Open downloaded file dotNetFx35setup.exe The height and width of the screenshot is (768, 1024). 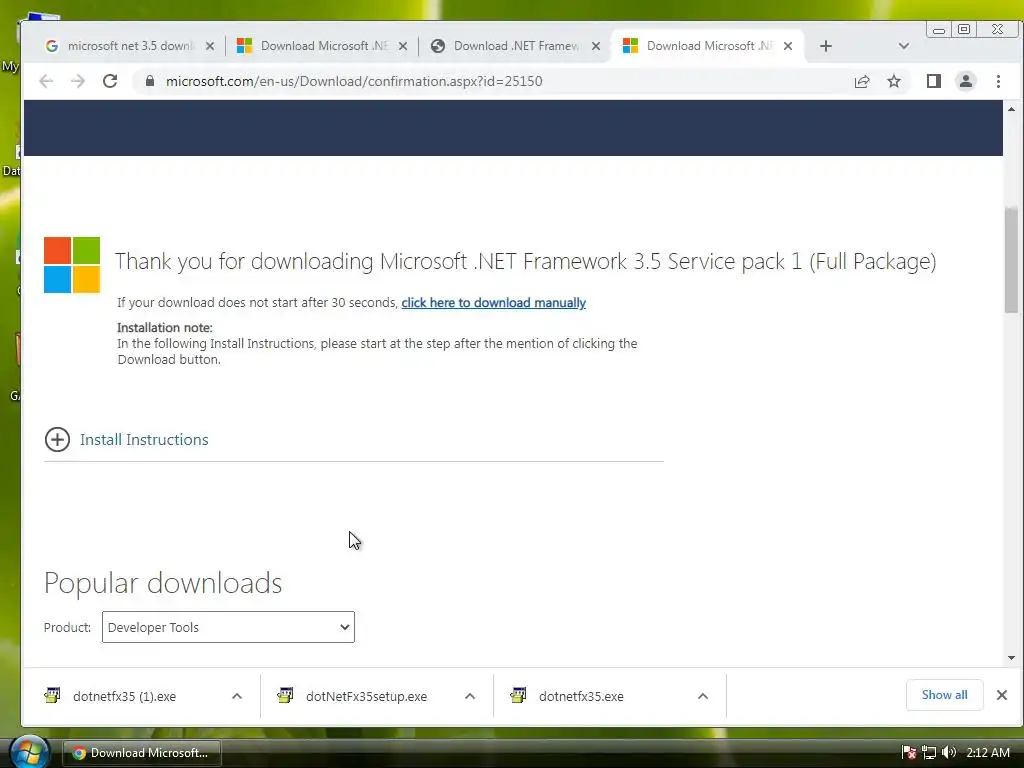366,696
